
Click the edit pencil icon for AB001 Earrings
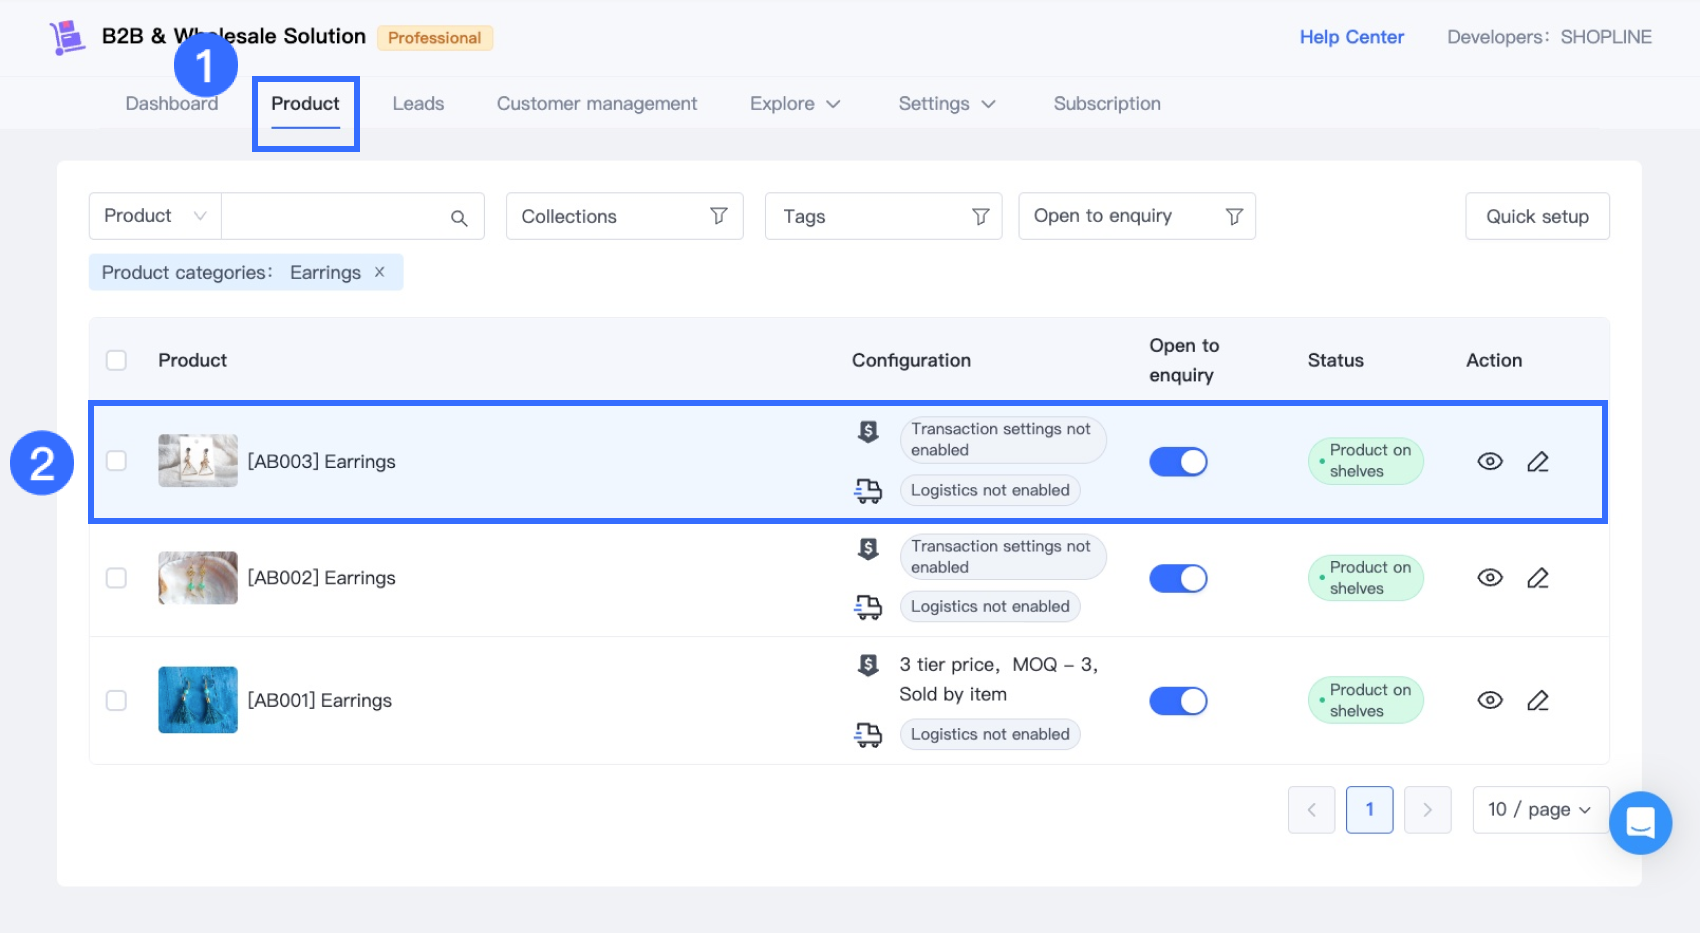click(x=1537, y=700)
